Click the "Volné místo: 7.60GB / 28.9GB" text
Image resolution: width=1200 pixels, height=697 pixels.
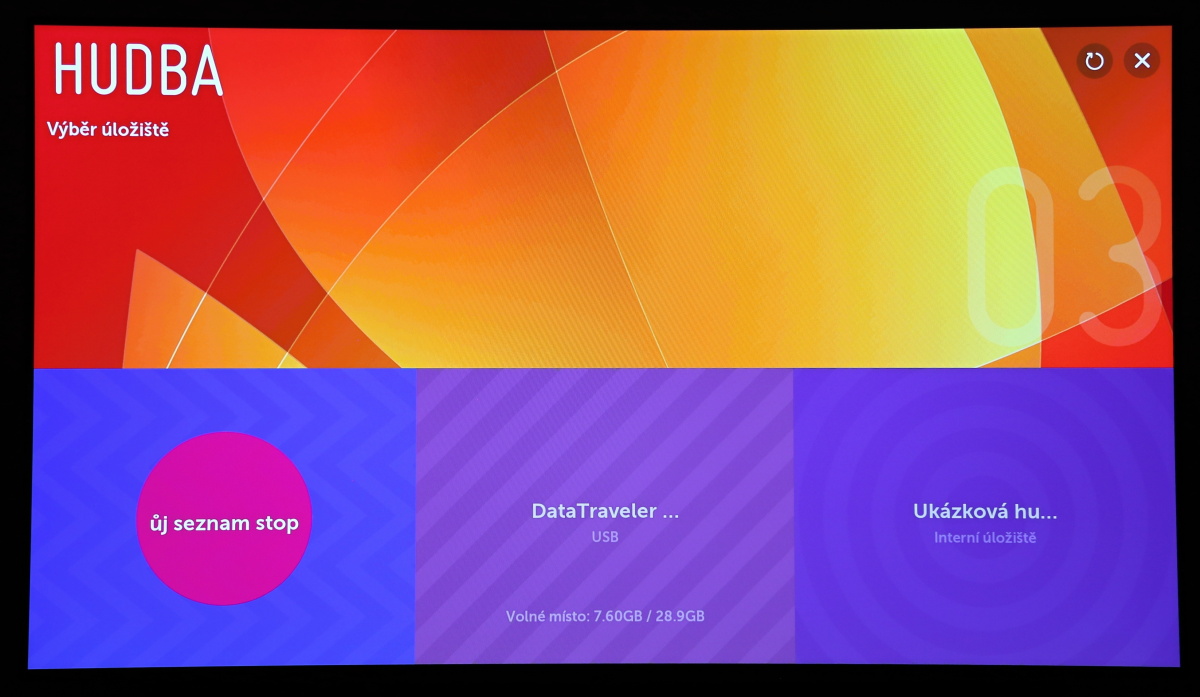(x=605, y=616)
